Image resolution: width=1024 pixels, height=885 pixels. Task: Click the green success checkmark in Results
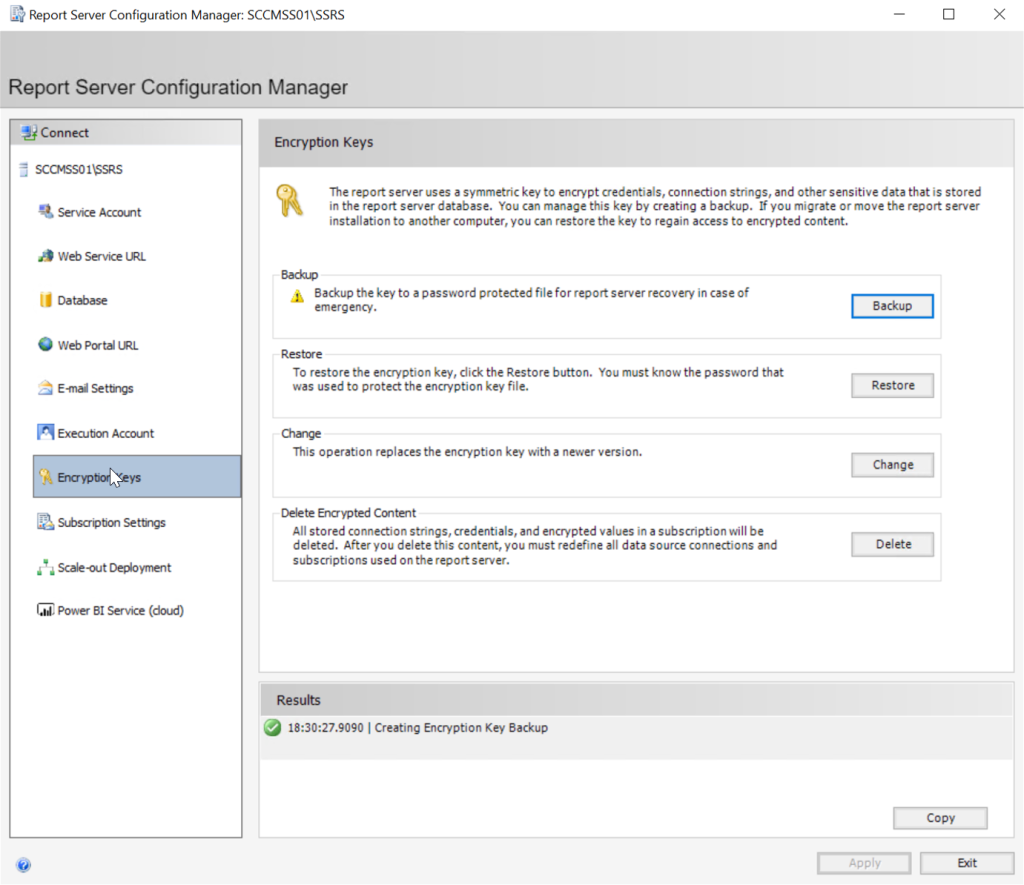[x=272, y=728]
